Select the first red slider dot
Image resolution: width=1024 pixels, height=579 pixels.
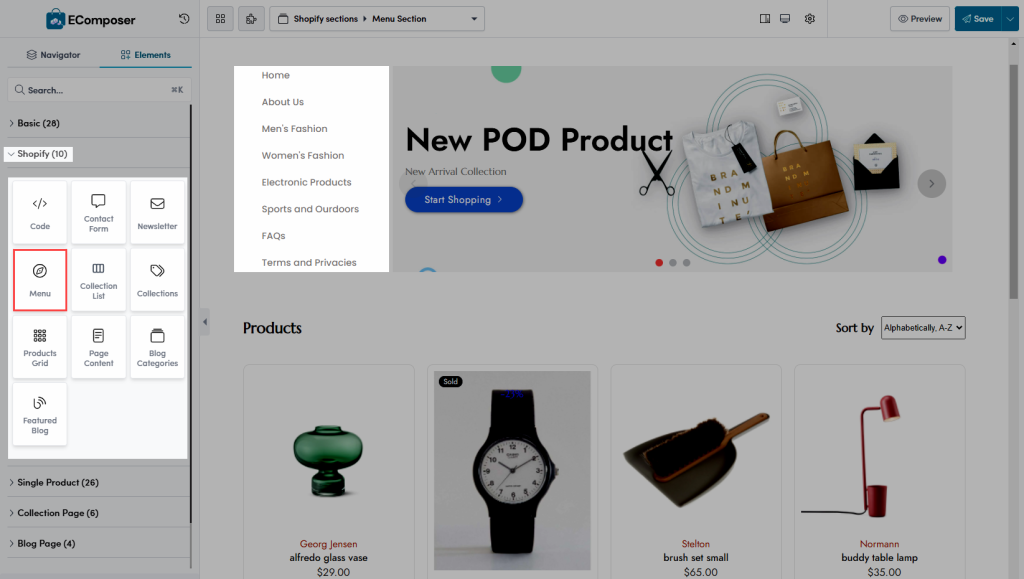(659, 262)
